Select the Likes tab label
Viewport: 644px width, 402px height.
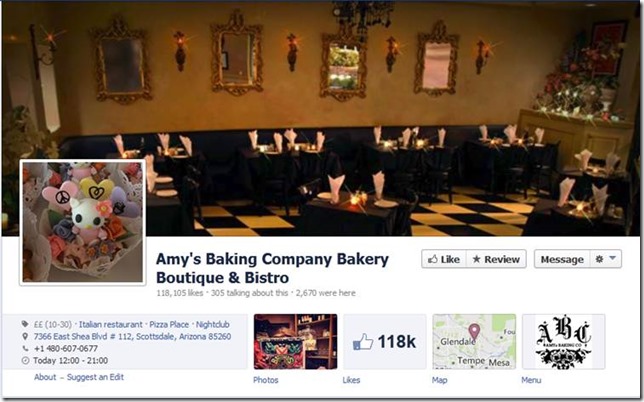[x=351, y=380]
